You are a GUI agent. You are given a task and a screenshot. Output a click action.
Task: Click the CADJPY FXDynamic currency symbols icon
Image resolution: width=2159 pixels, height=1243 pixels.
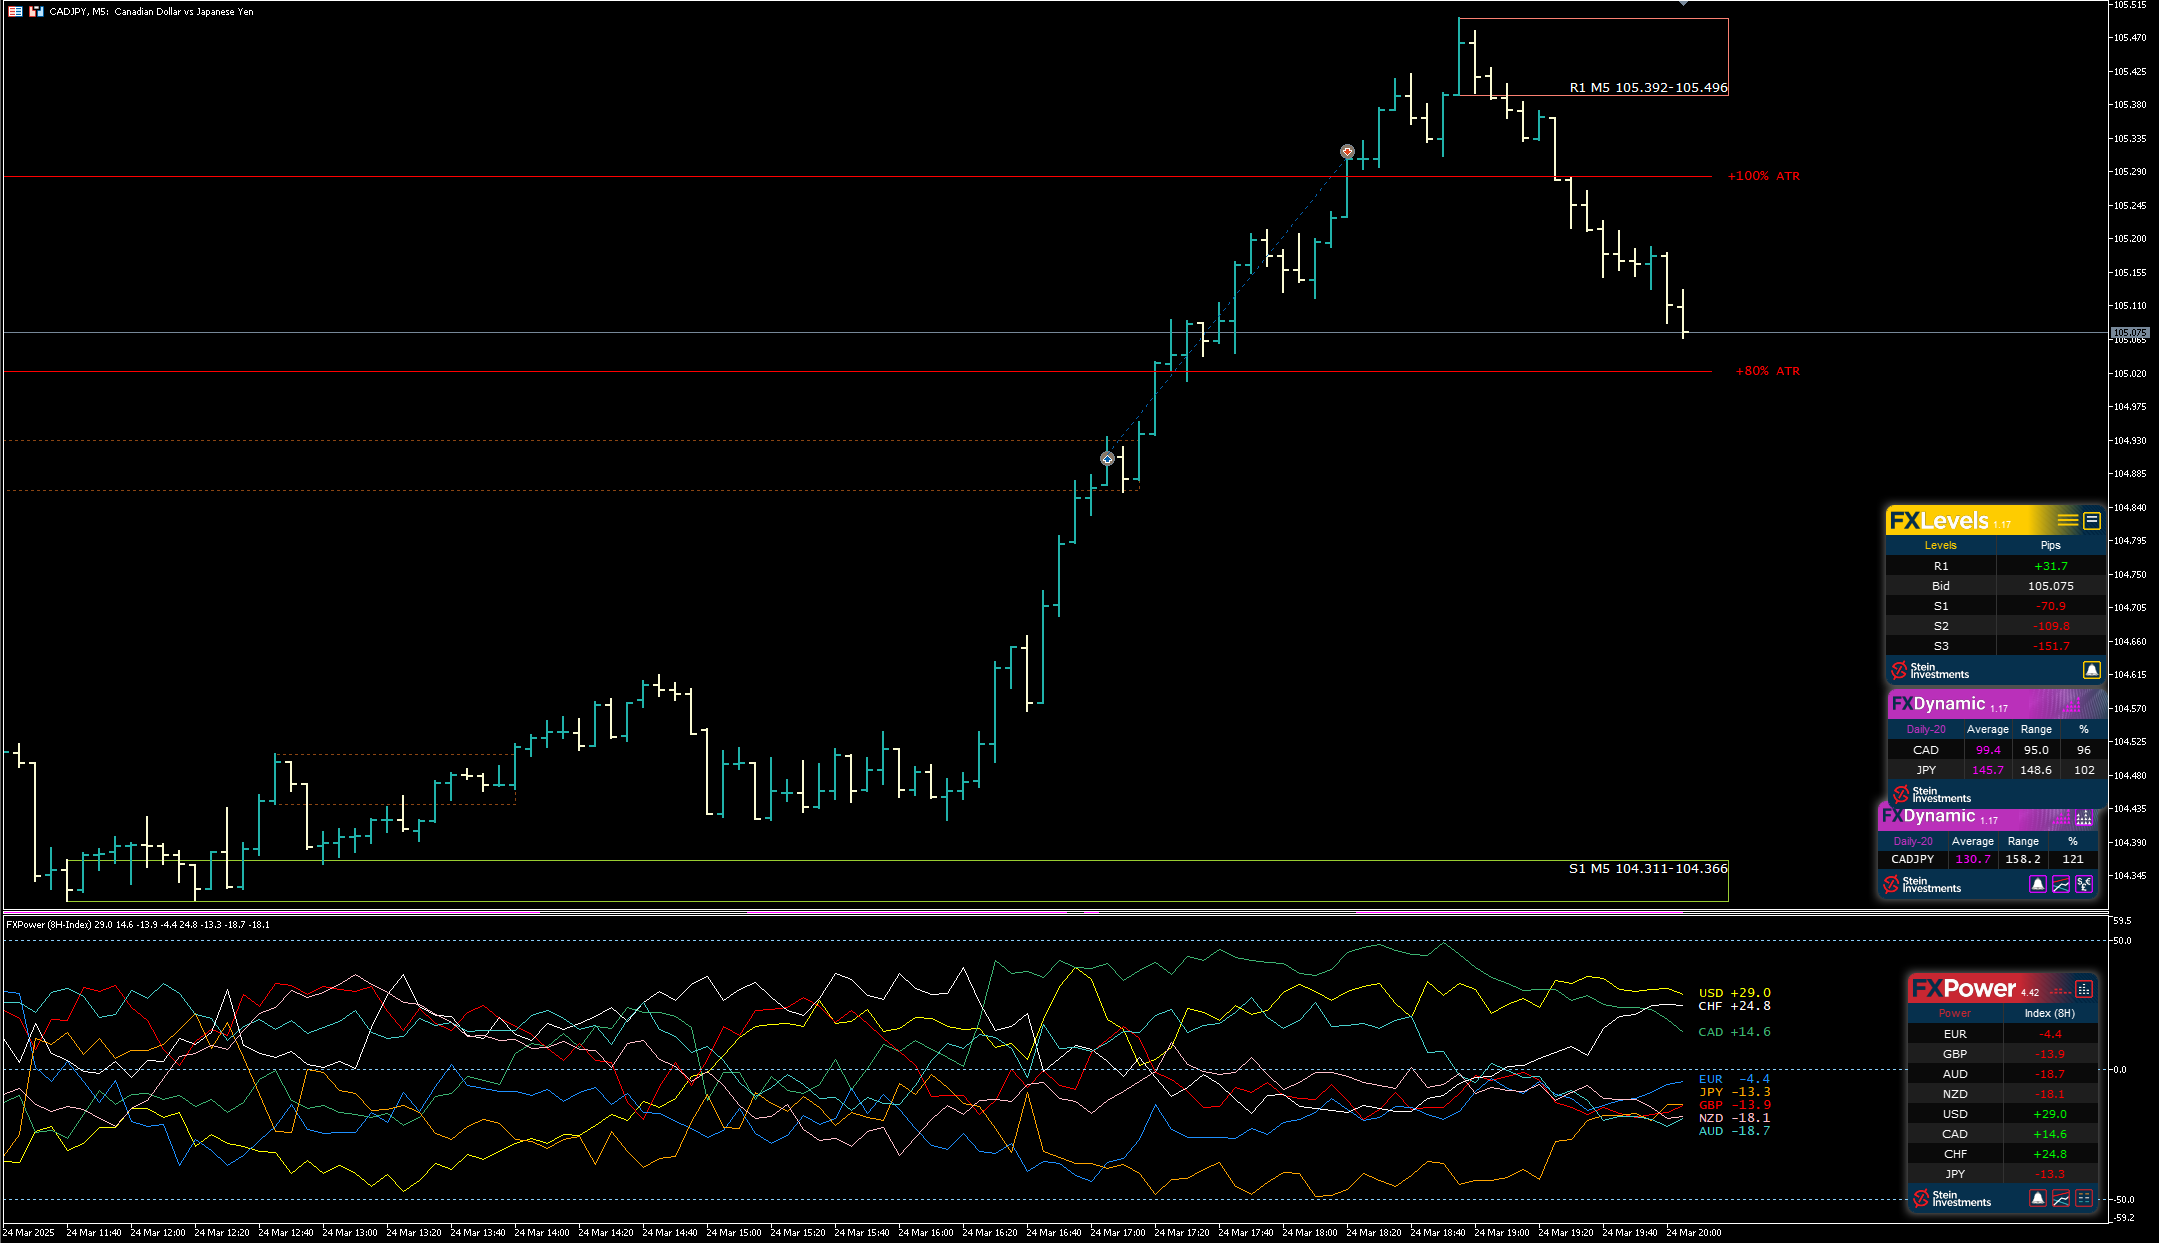(2084, 884)
